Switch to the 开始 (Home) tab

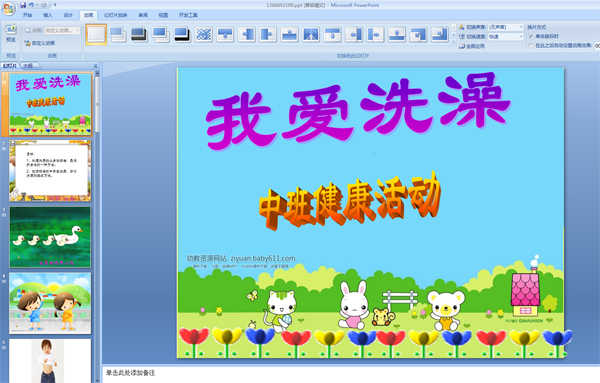[28, 15]
